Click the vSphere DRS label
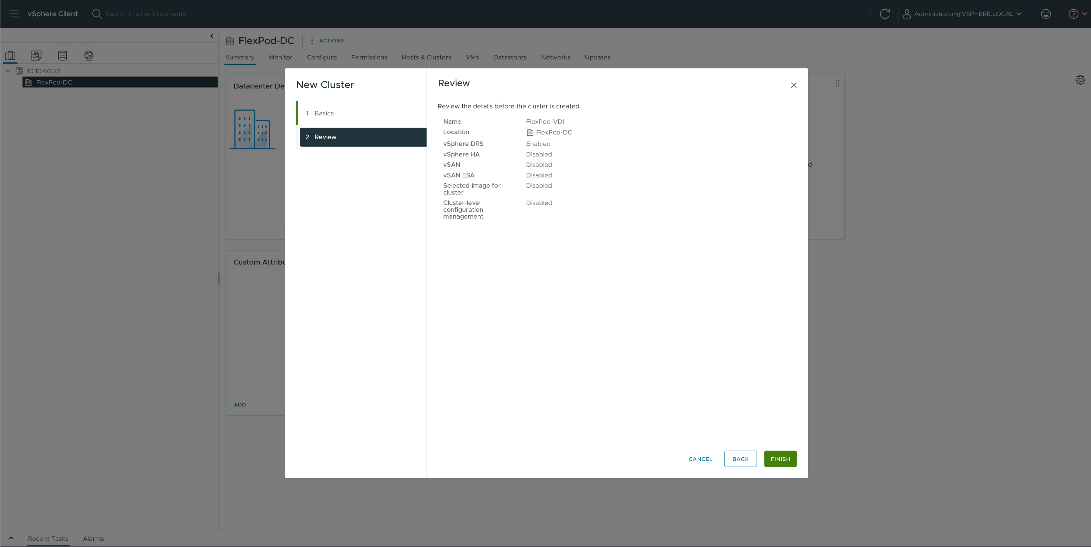This screenshot has height=547, width=1091. 463,144
